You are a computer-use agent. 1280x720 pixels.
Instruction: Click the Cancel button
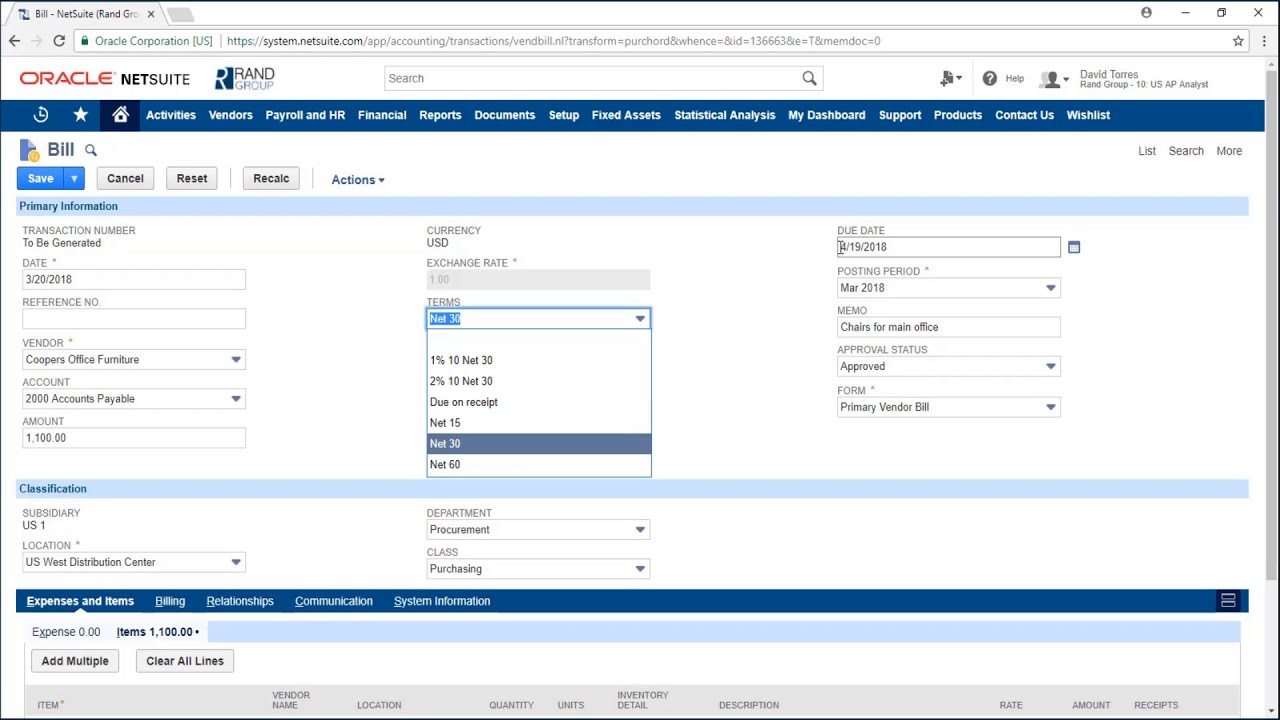pos(125,178)
